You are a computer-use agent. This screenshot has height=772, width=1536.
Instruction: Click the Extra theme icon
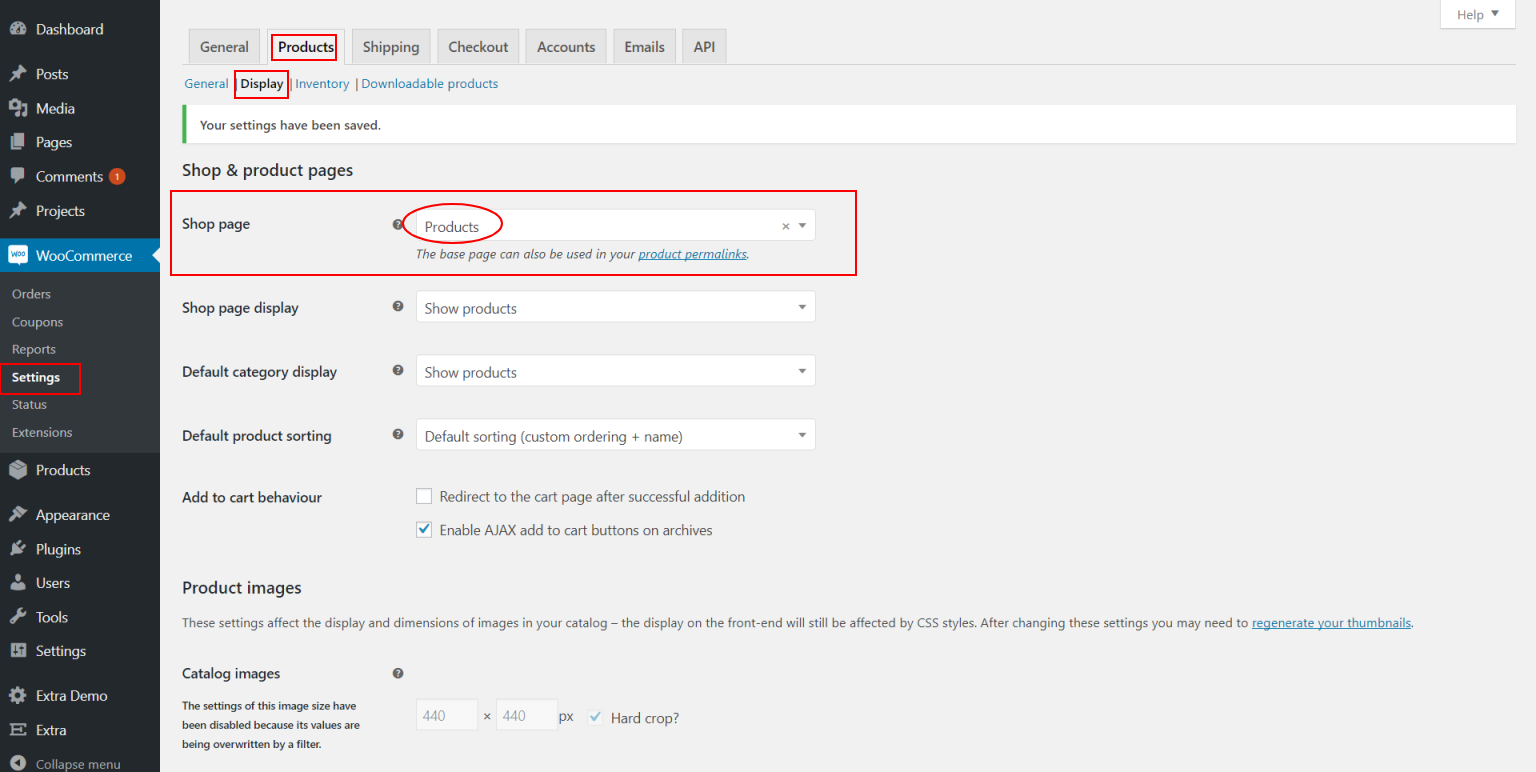pyautogui.click(x=18, y=730)
